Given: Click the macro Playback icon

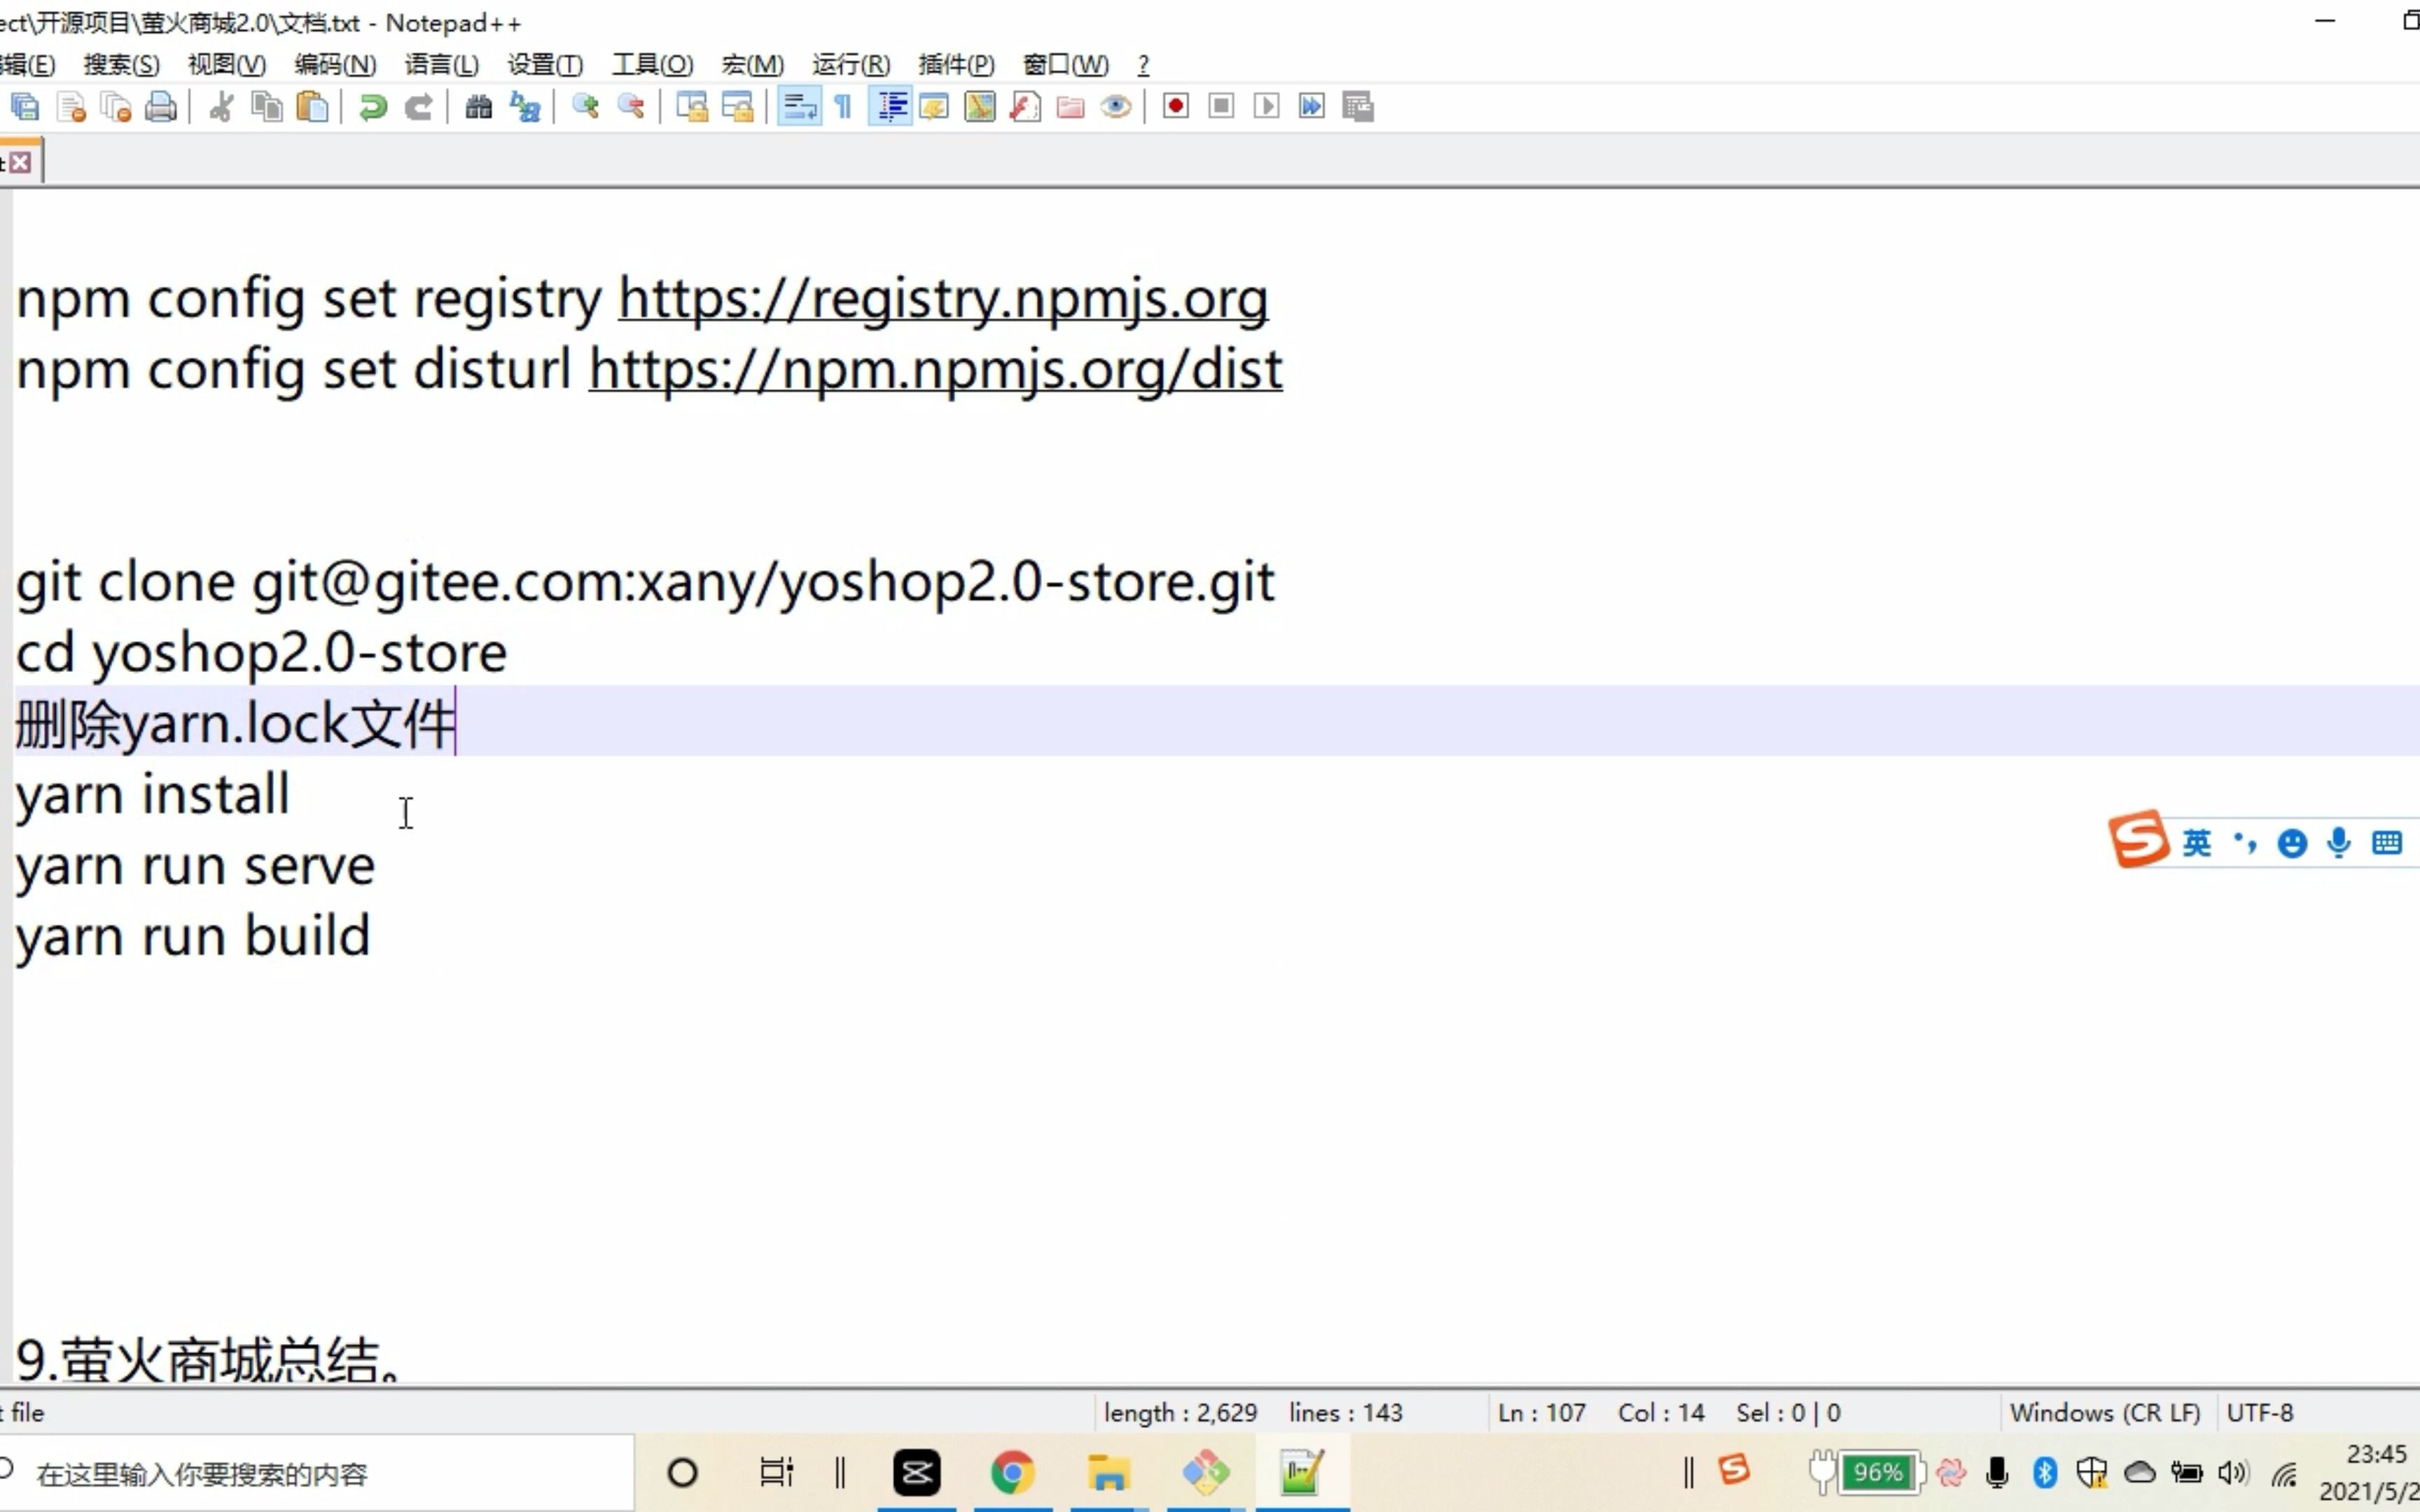Looking at the screenshot, I should pyautogui.click(x=1267, y=106).
